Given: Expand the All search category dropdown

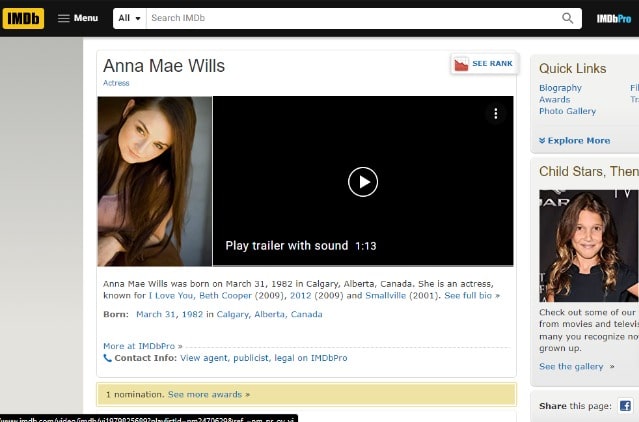Looking at the screenshot, I should pos(129,18).
